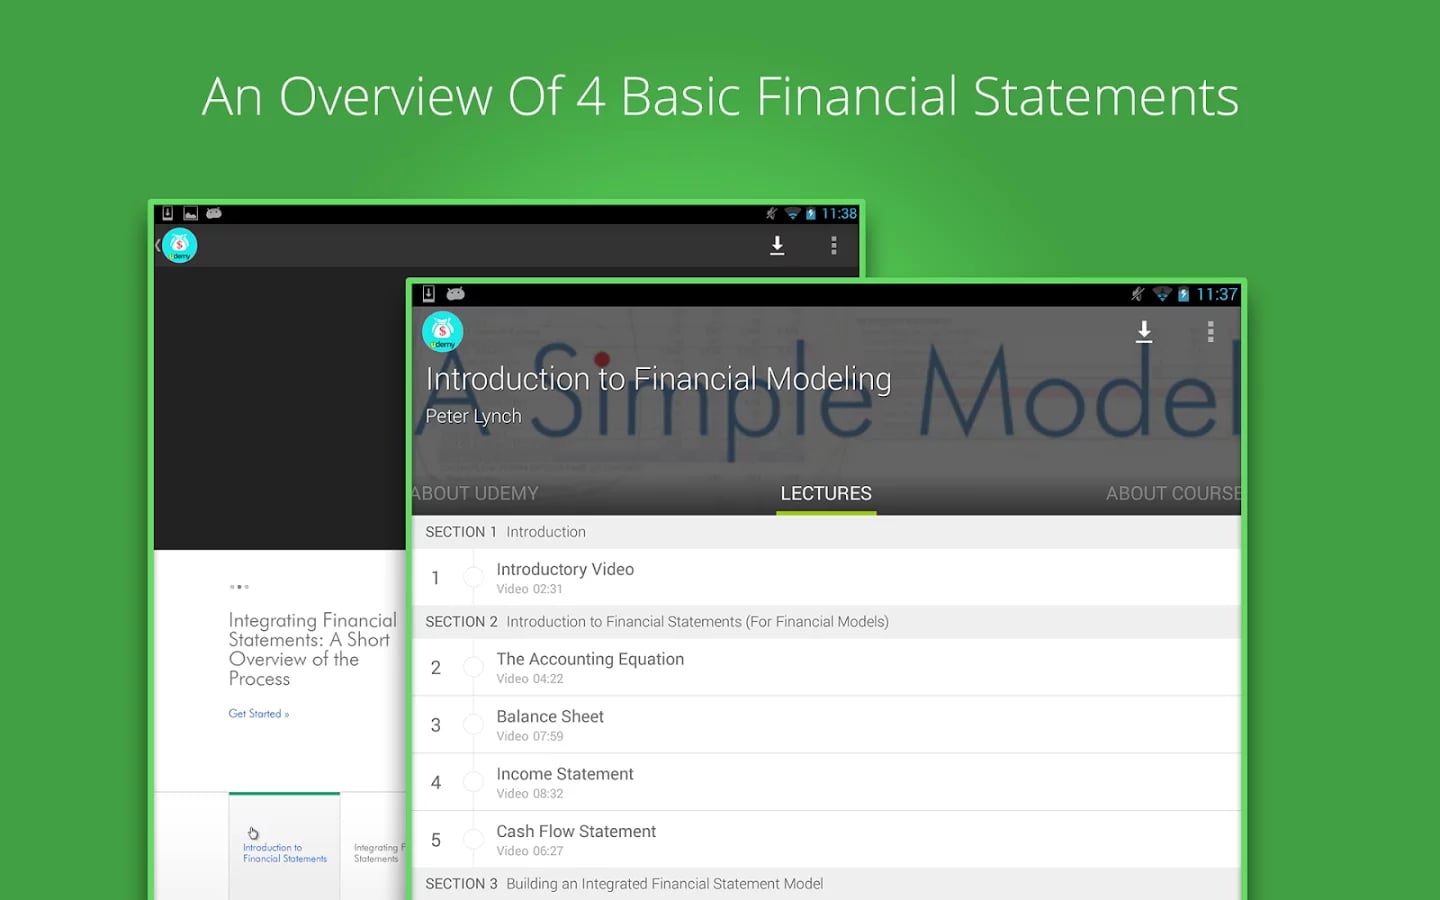The width and height of the screenshot is (1440, 900).
Task: Switch to the LECTURES tab
Action: pyautogui.click(x=826, y=493)
